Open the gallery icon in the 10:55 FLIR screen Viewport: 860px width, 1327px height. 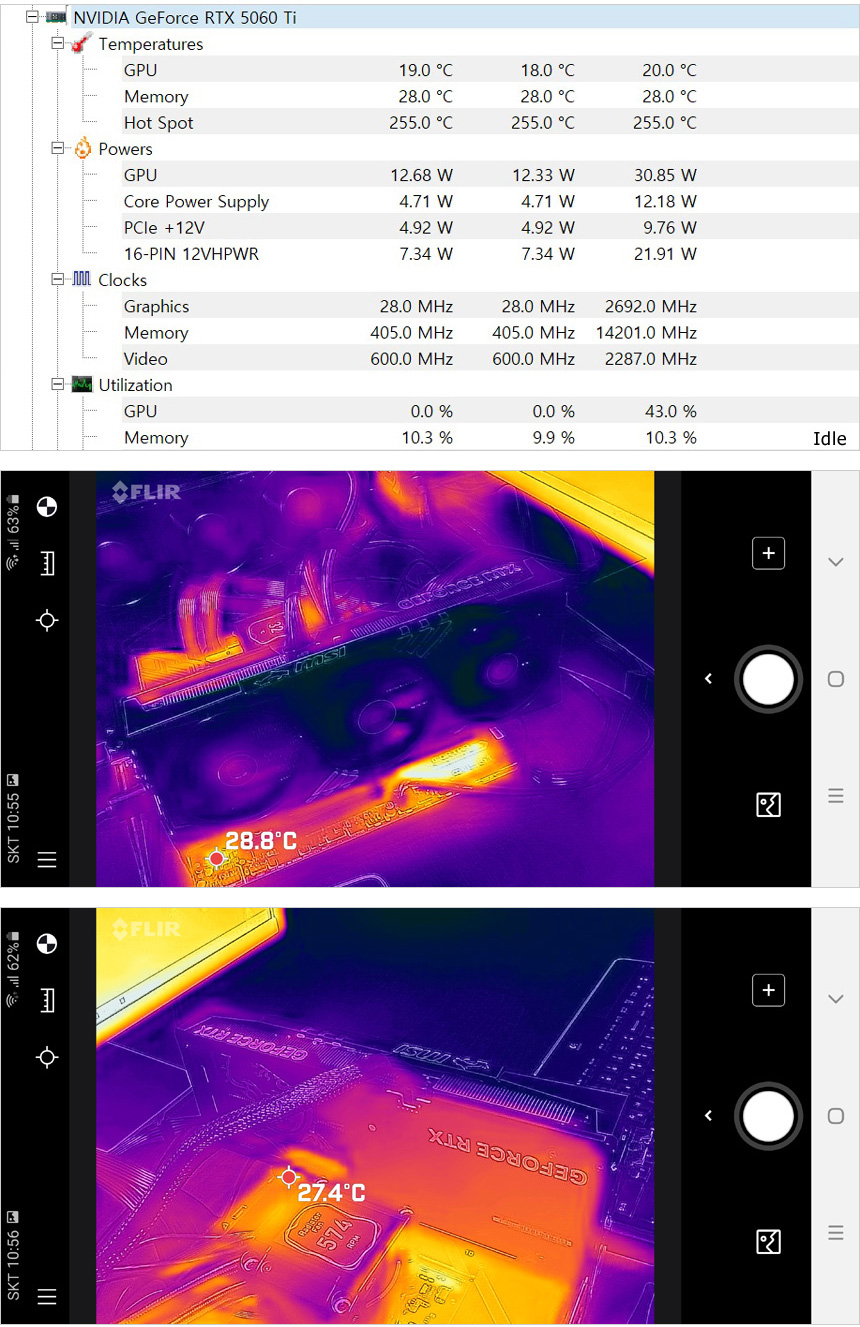click(x=768, y=804)
